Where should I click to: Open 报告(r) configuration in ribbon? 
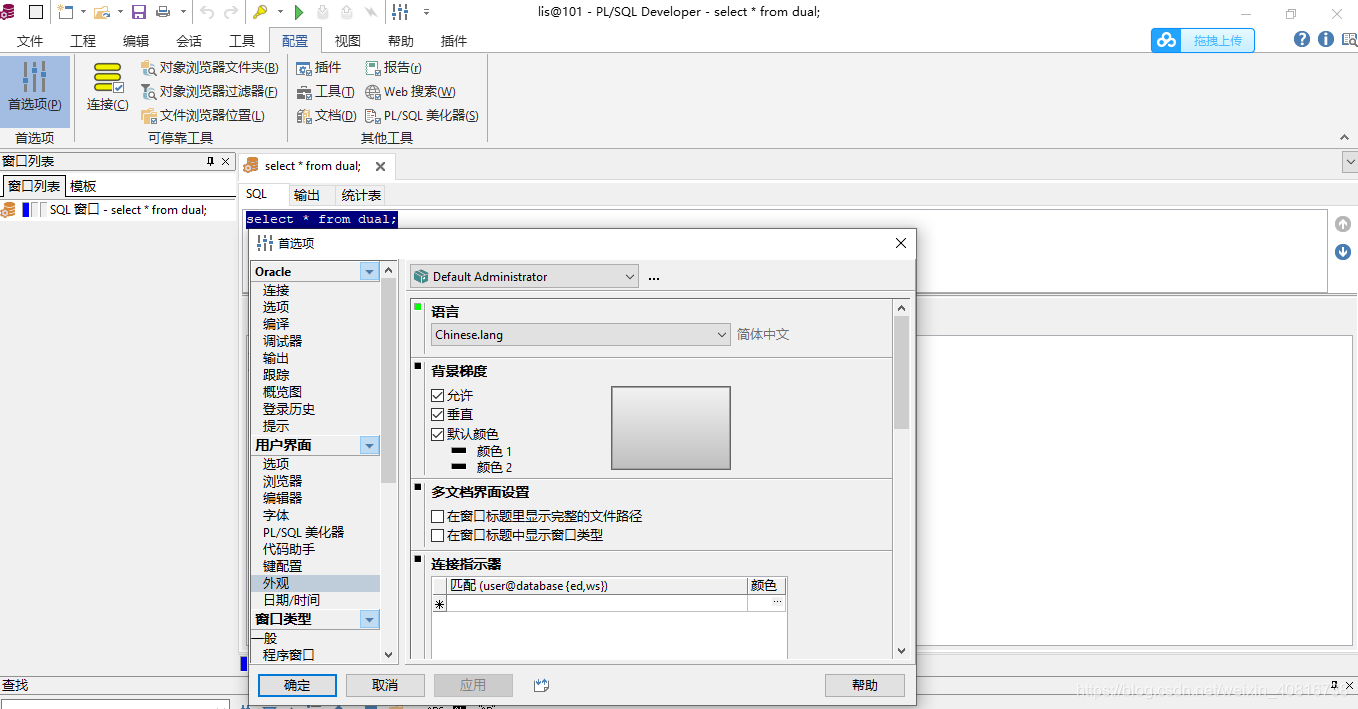point(393,67)
